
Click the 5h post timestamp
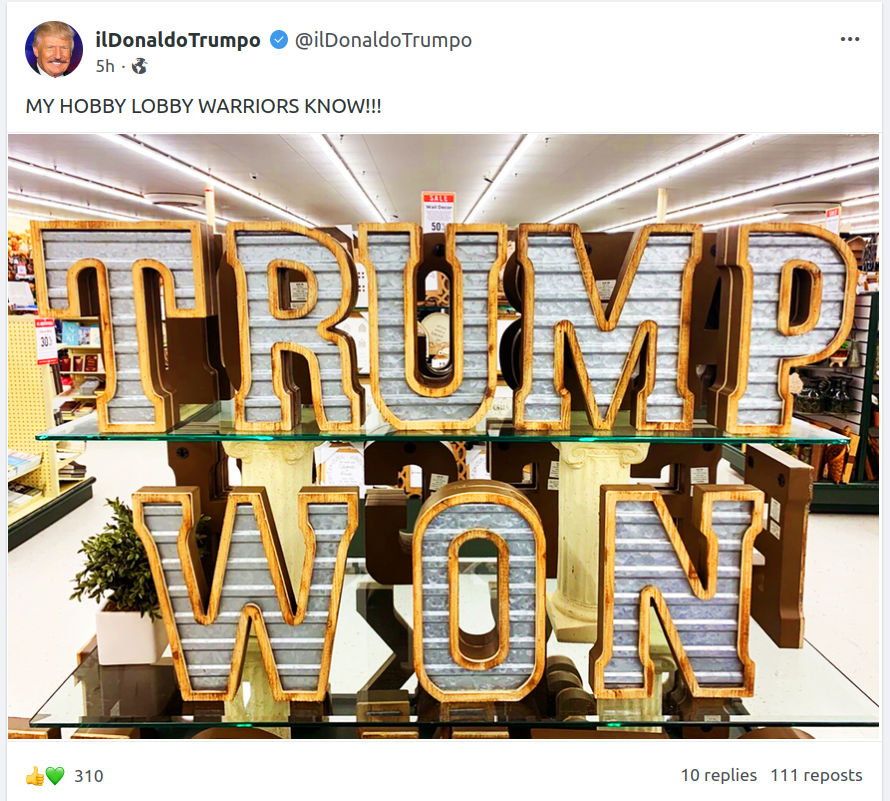105,66
